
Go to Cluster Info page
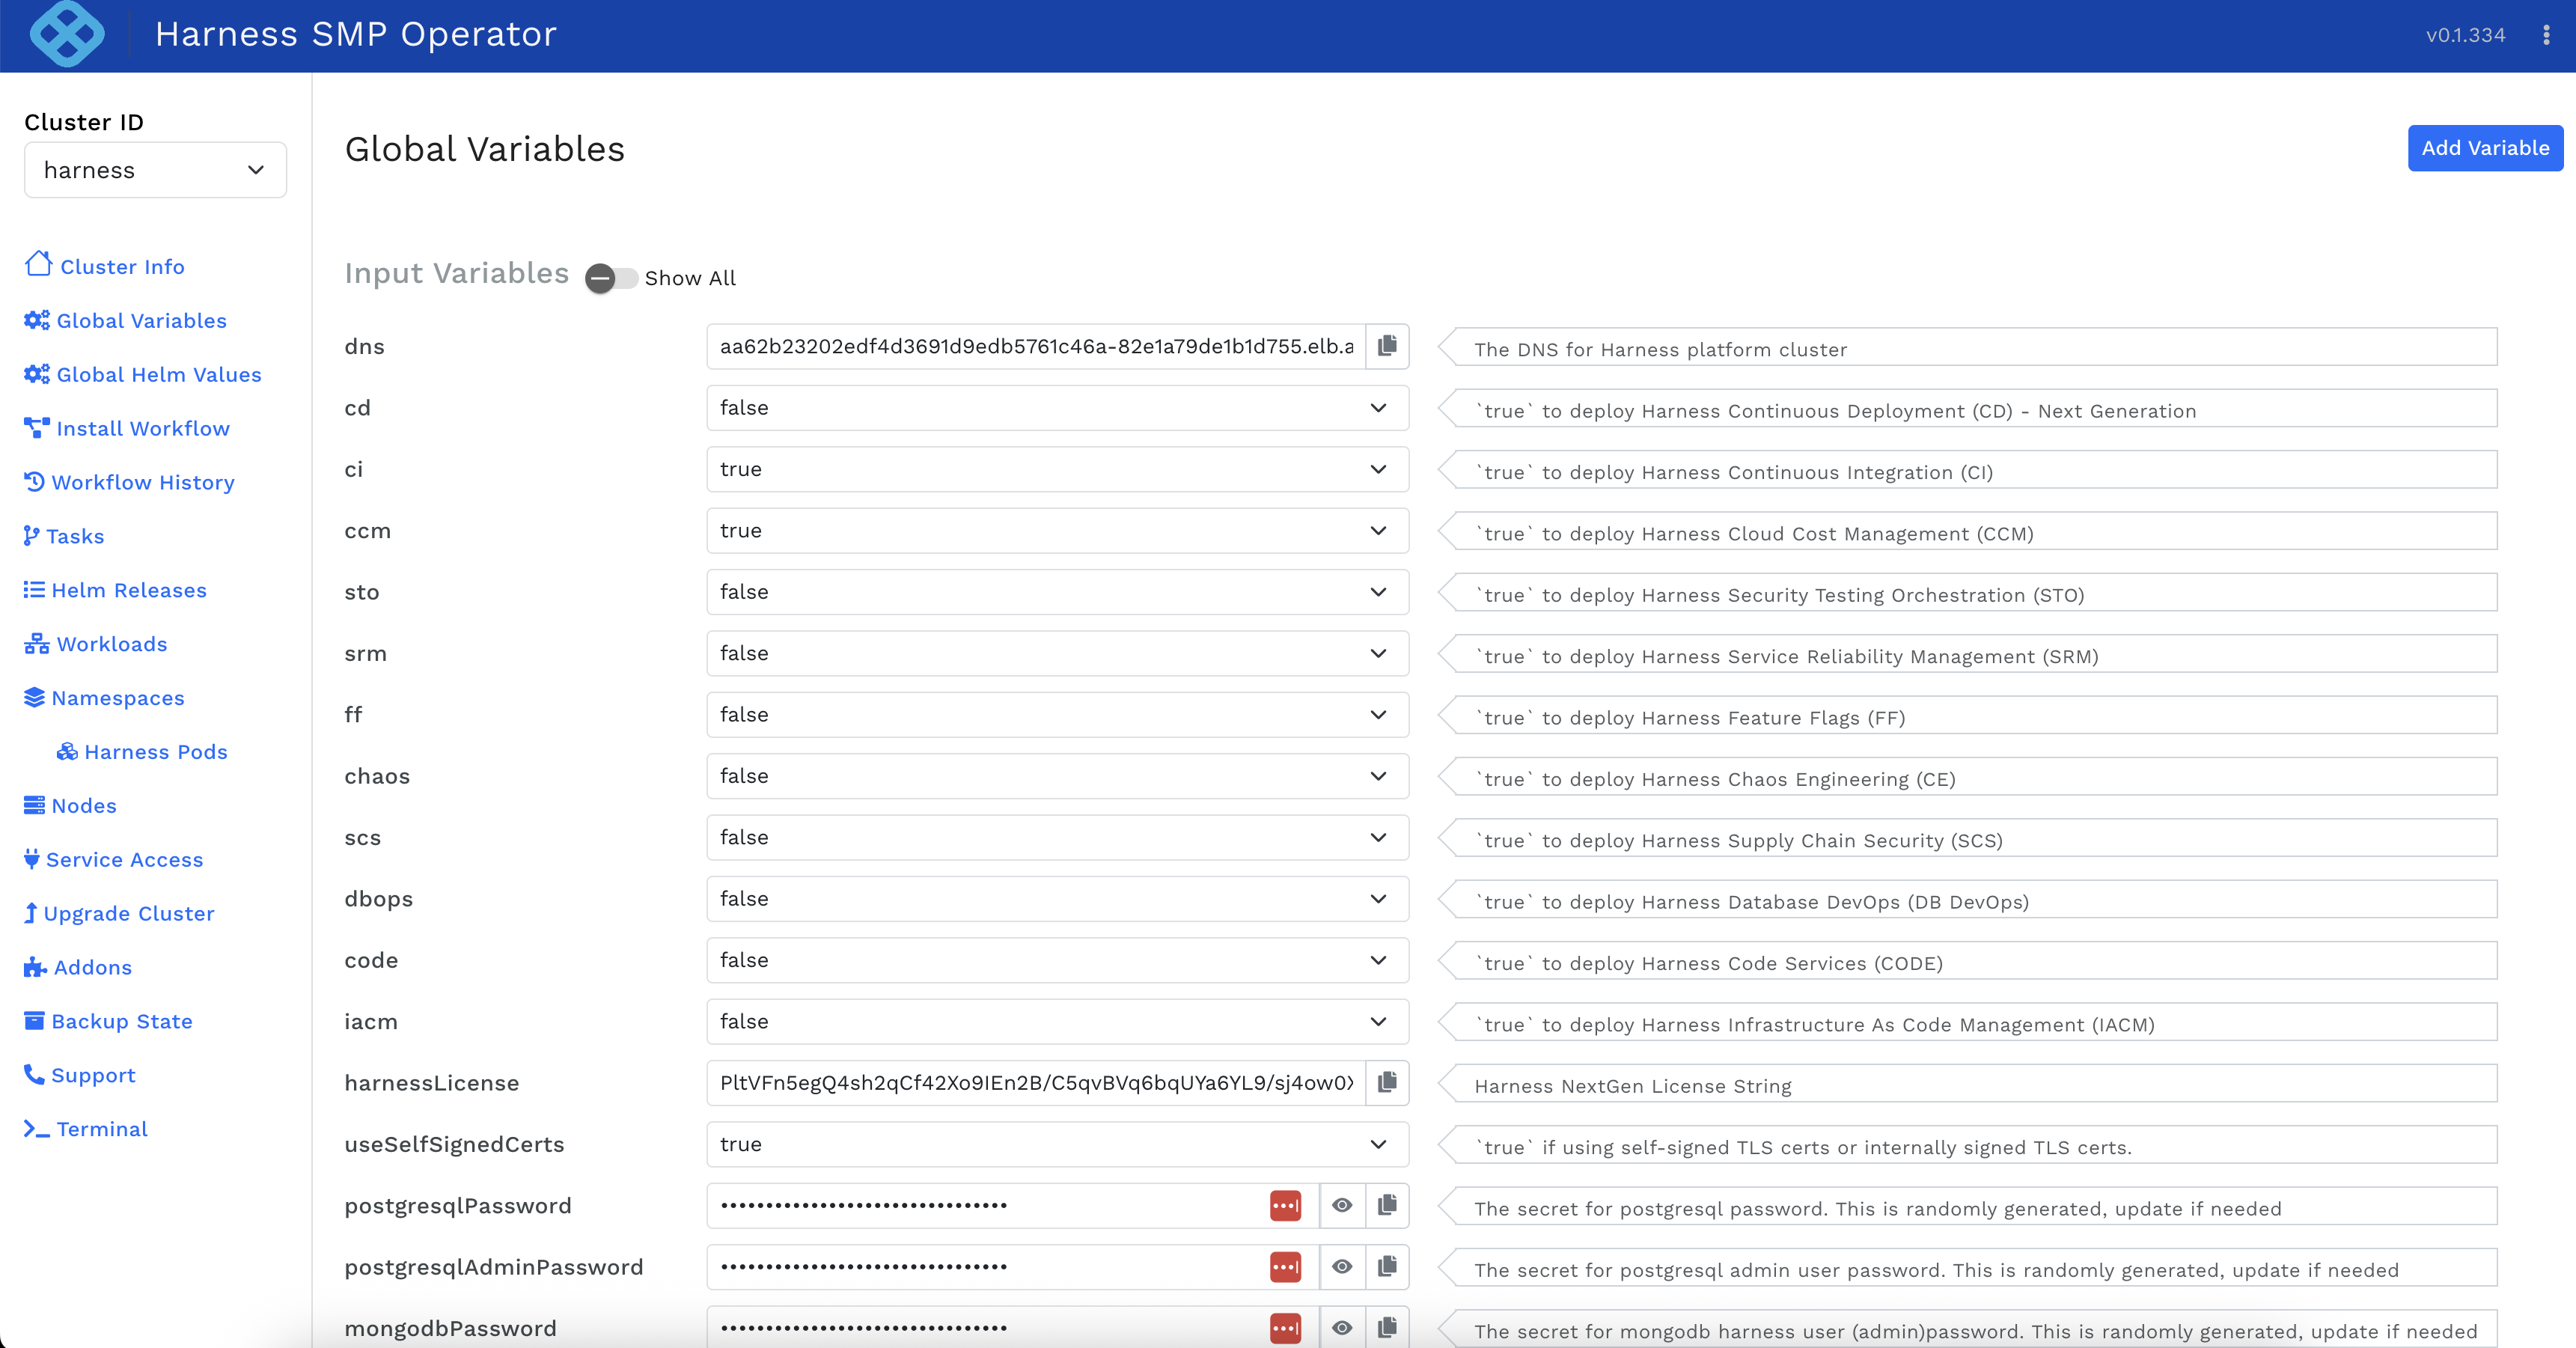coord(105,266)
